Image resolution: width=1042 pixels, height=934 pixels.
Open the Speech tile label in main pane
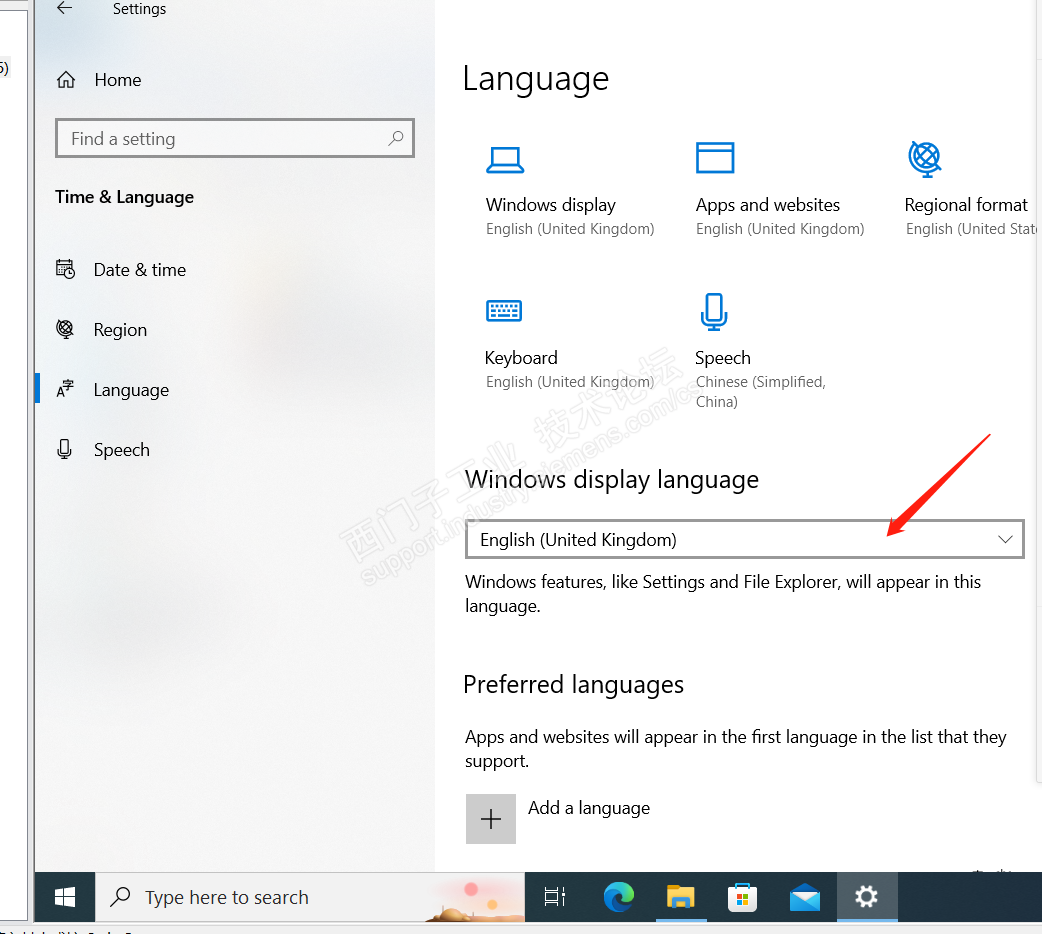[x=722, y=358]
